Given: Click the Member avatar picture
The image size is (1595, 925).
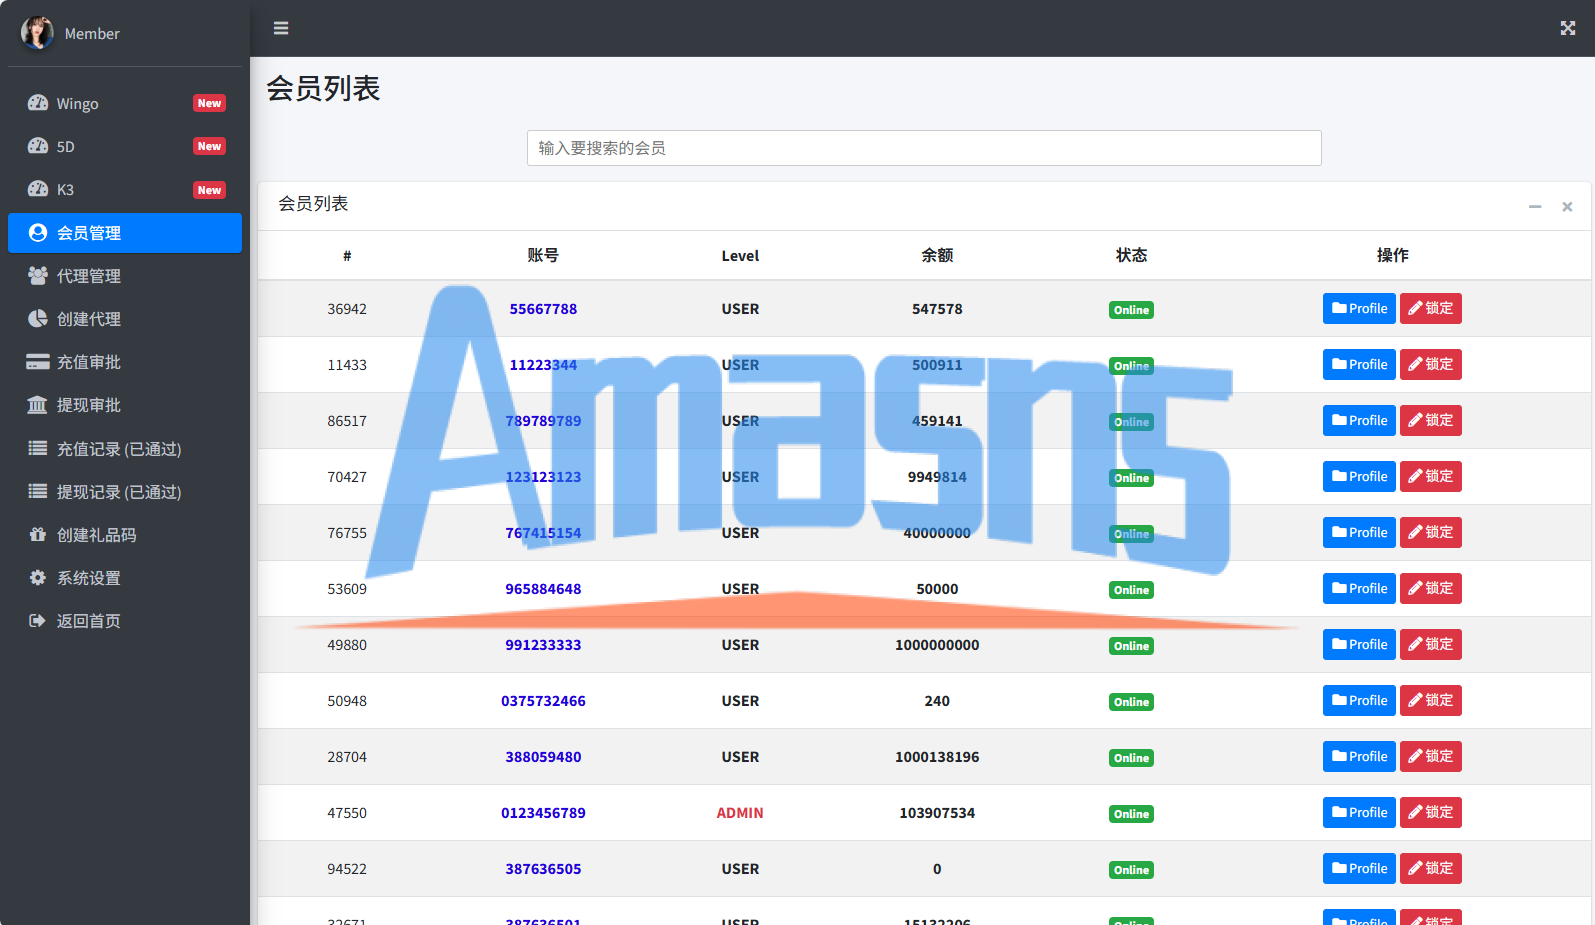Looking at the screenshot, I should [x=37, y=33].
